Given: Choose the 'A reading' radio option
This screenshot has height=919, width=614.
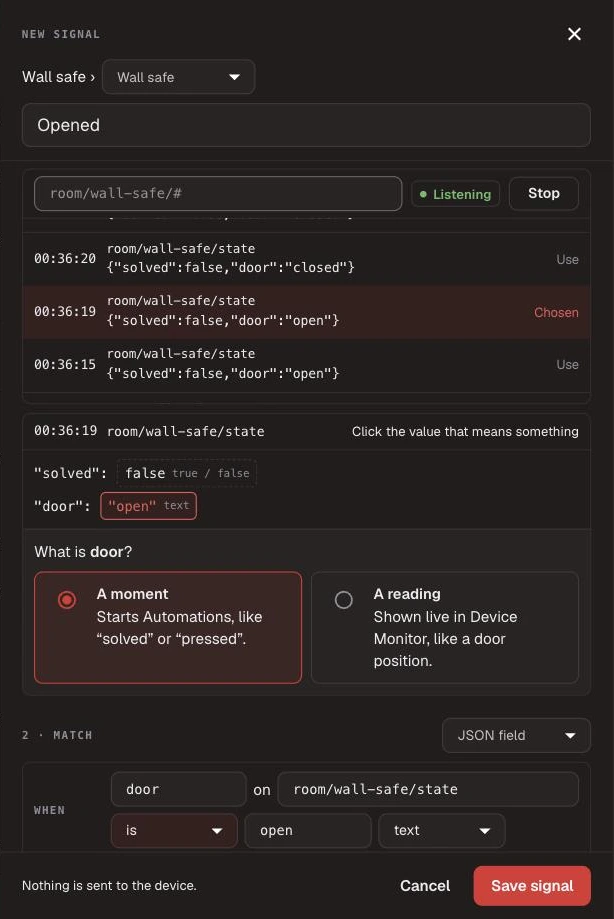Looking at the screenshot, I should pos(445,627).
